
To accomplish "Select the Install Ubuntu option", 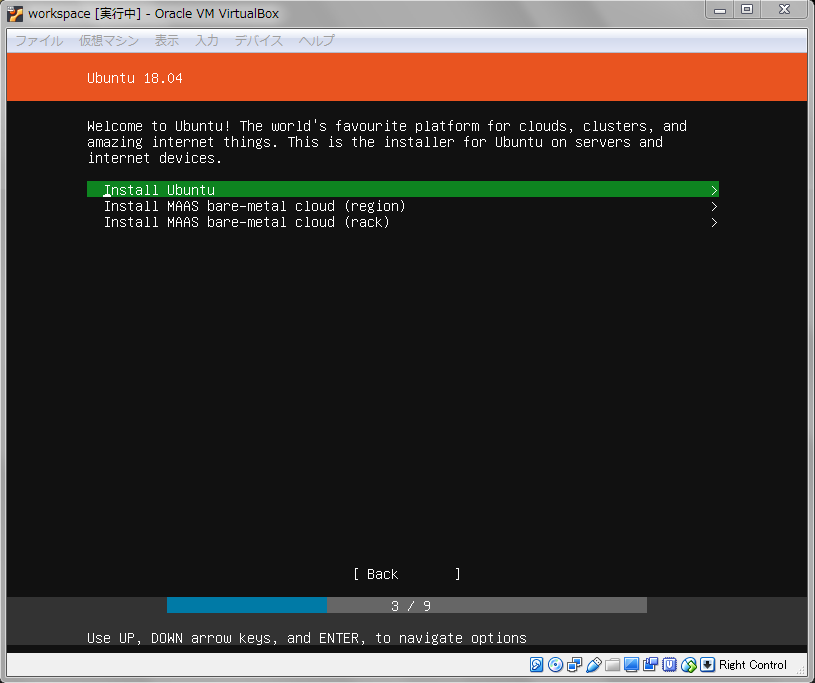I will pos(403,190).
